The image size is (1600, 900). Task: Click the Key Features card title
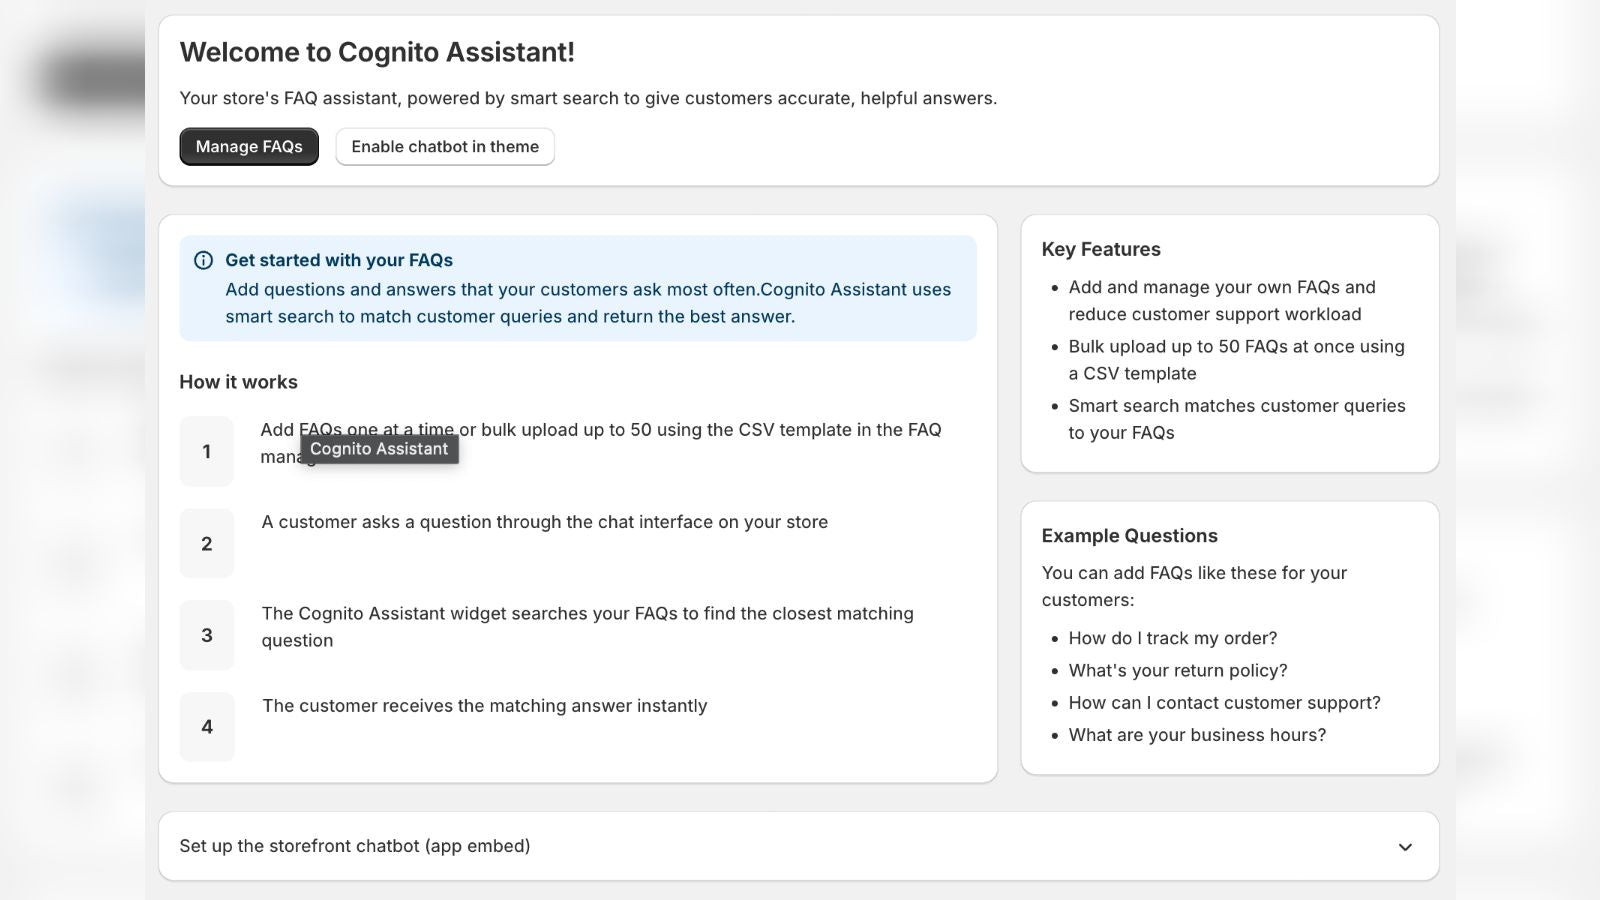pyautogui.click(x=1101, y=249)
